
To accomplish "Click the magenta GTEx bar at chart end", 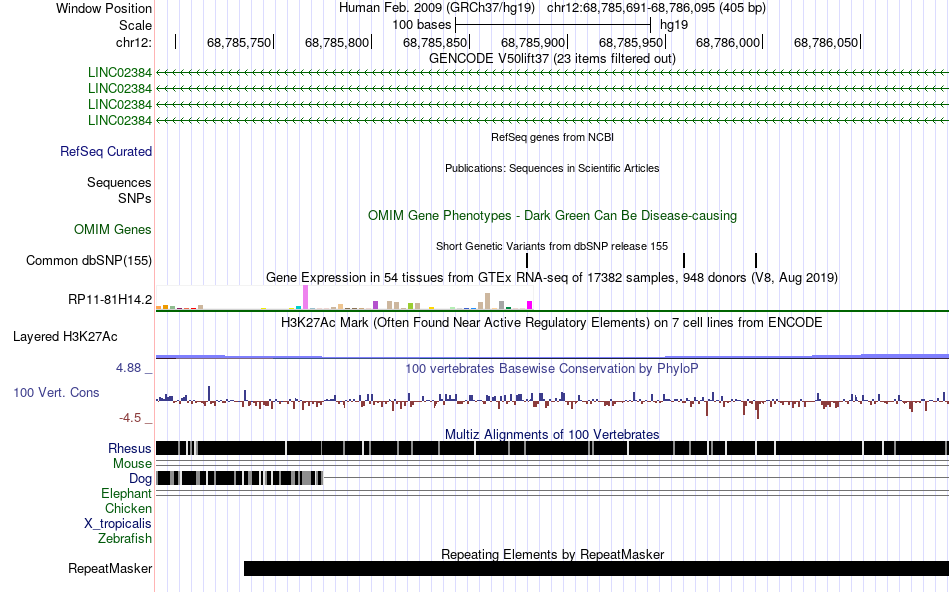I will point(530,305).
